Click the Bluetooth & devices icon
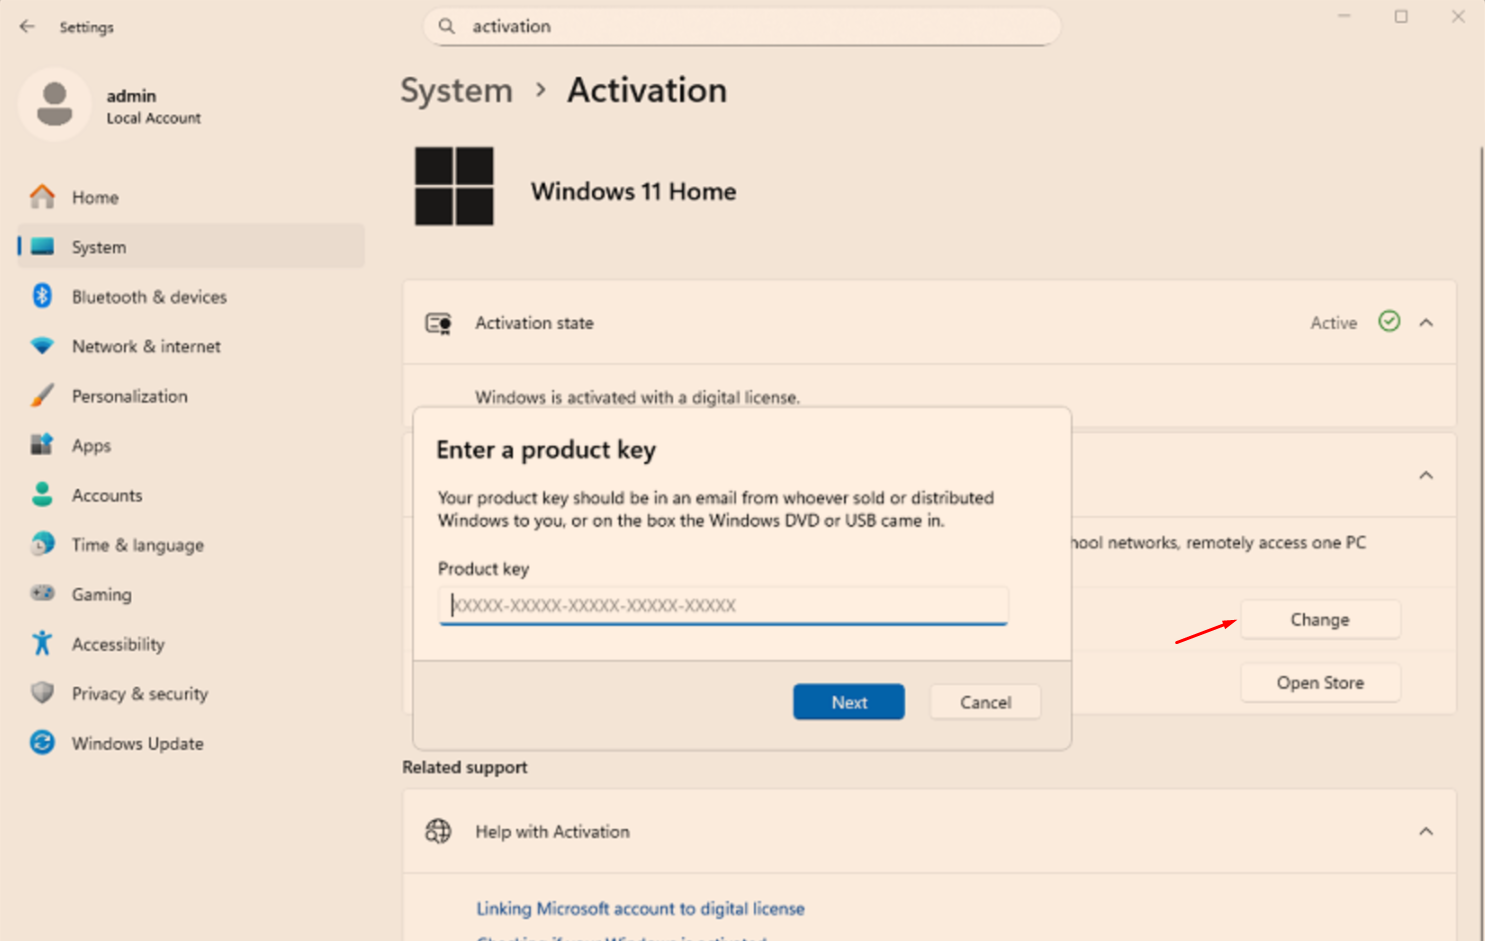This screenshot has width=1485, height=941. click(42, 296)
